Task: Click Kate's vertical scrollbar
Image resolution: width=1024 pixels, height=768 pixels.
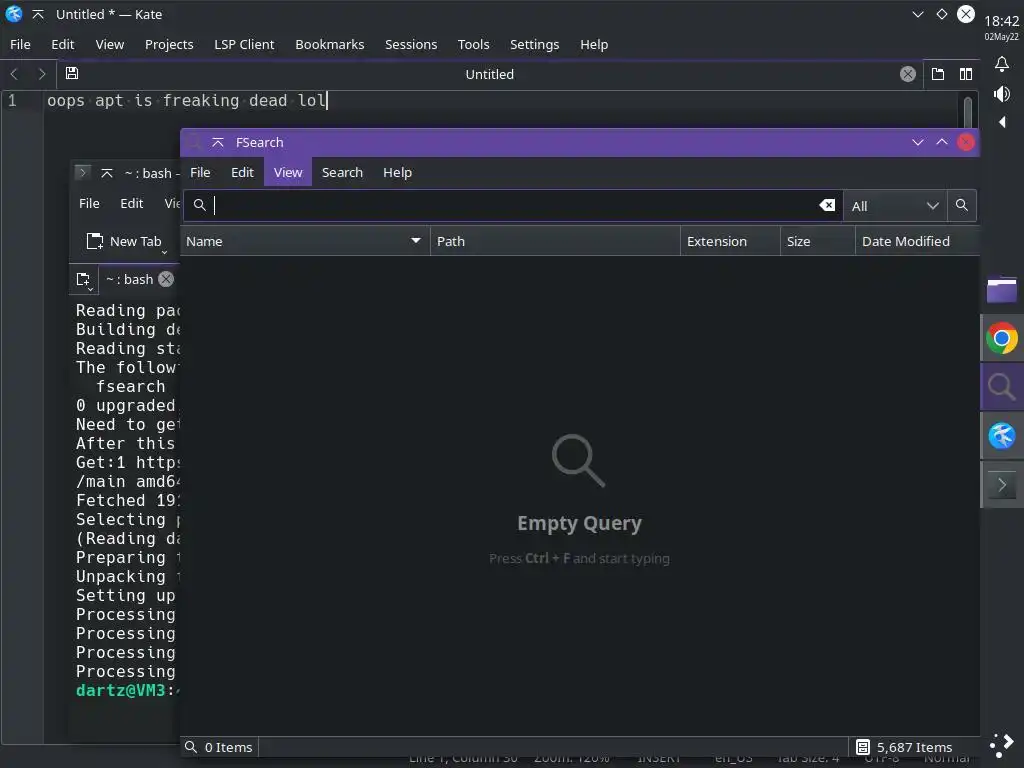Action: click(967, 111)
